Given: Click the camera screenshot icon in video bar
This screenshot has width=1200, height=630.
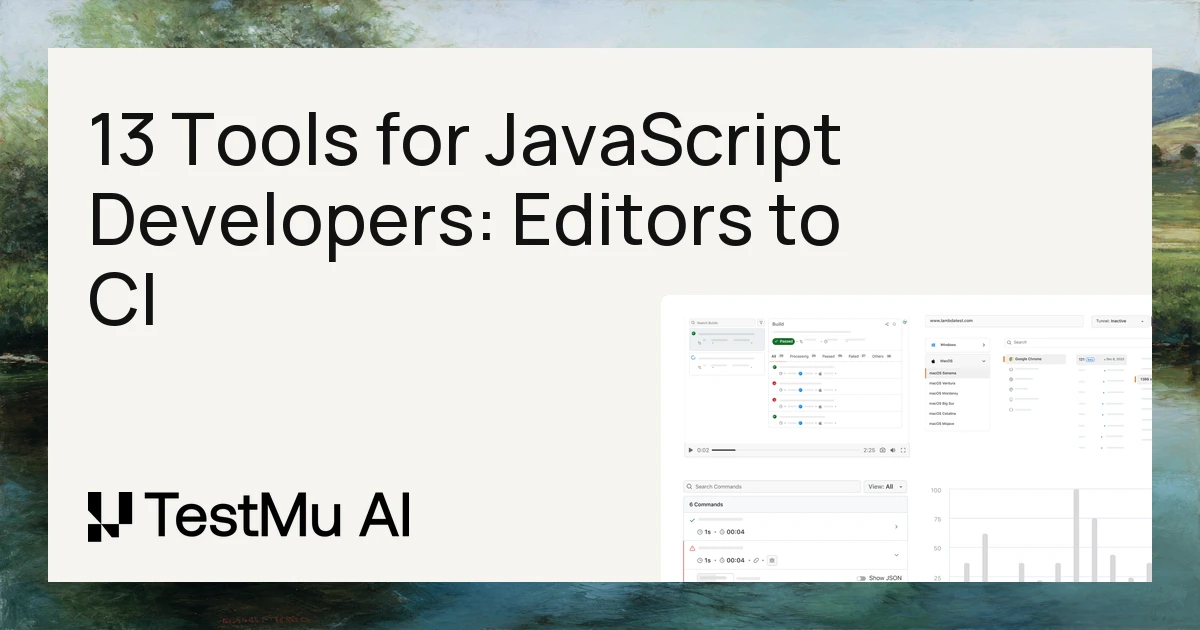Looking at the screenshot, I should tap(883, 450).
